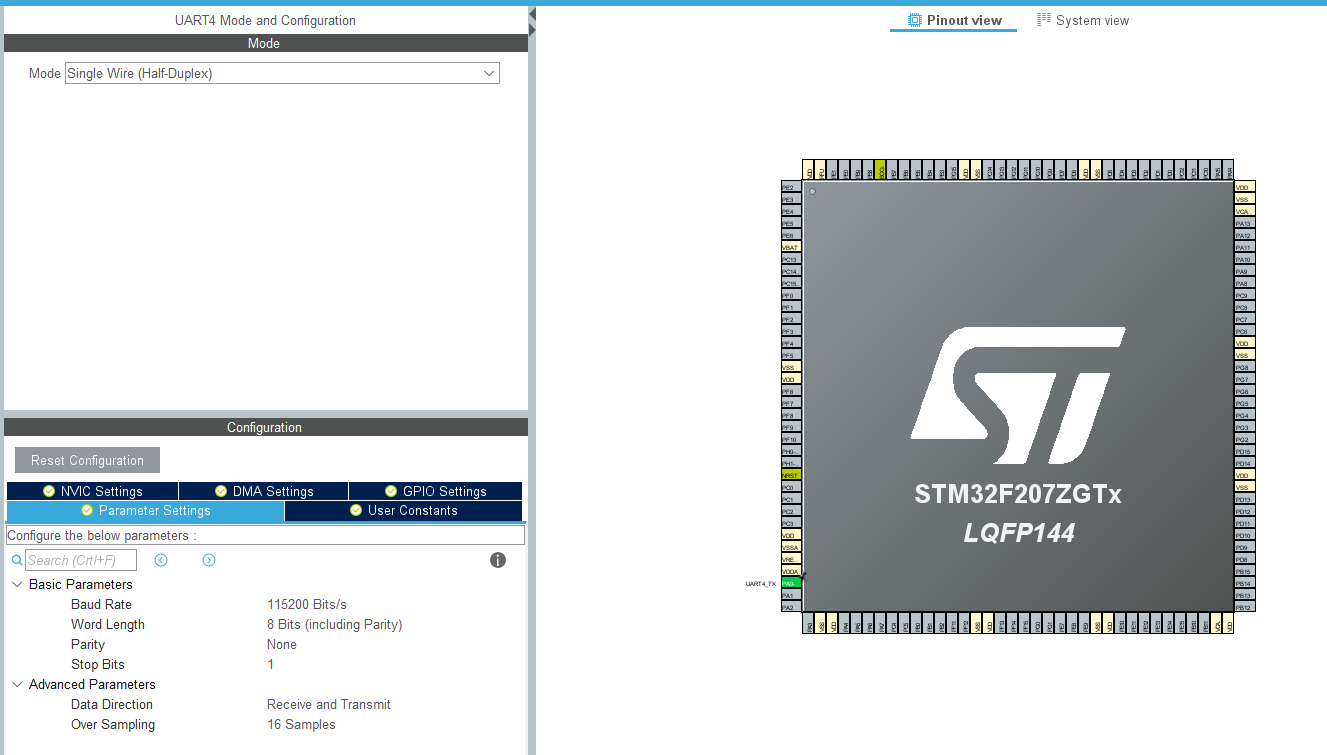Switch to the DMA Settings tab
The height and width of the screenshot is (755, 1327).
[x=264, y=491]
